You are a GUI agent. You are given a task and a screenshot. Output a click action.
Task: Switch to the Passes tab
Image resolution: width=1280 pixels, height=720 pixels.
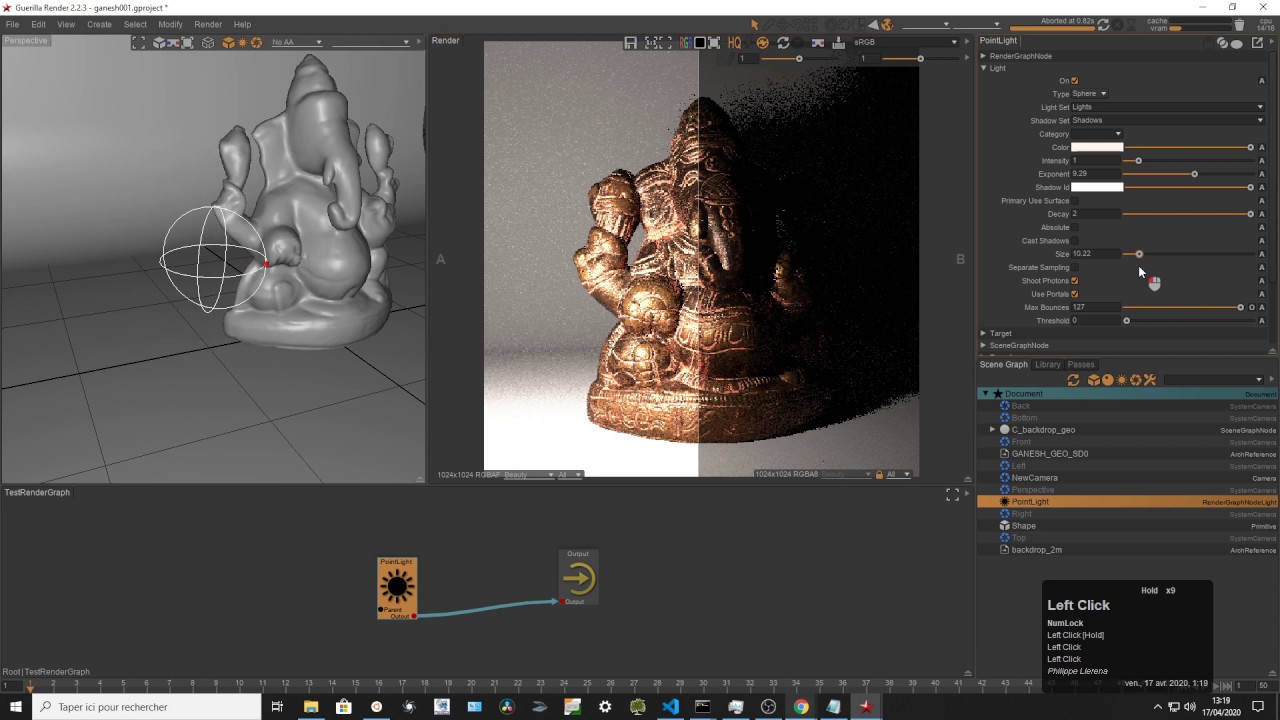click(1081, 365)
